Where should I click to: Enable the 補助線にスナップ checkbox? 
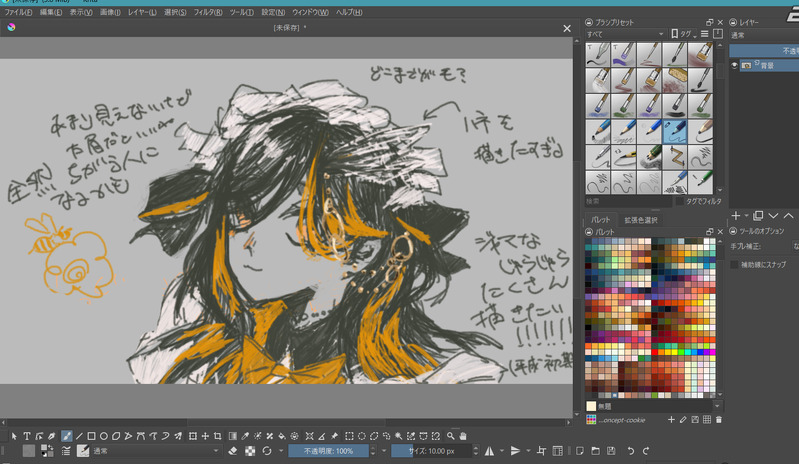tap(734, 264)
